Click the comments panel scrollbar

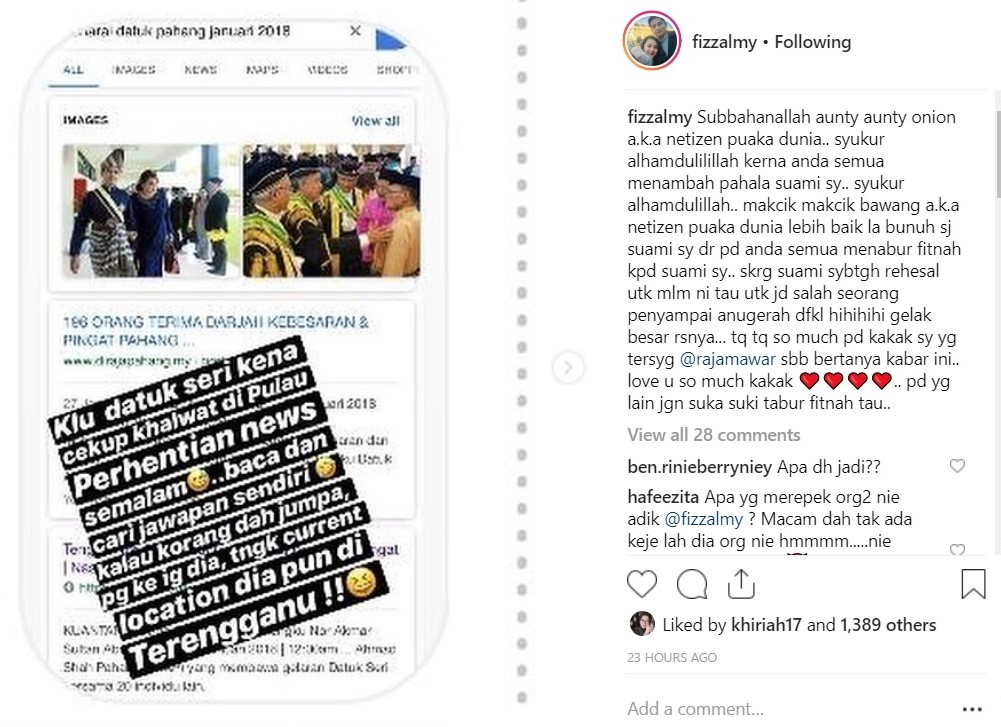(997, 153)
